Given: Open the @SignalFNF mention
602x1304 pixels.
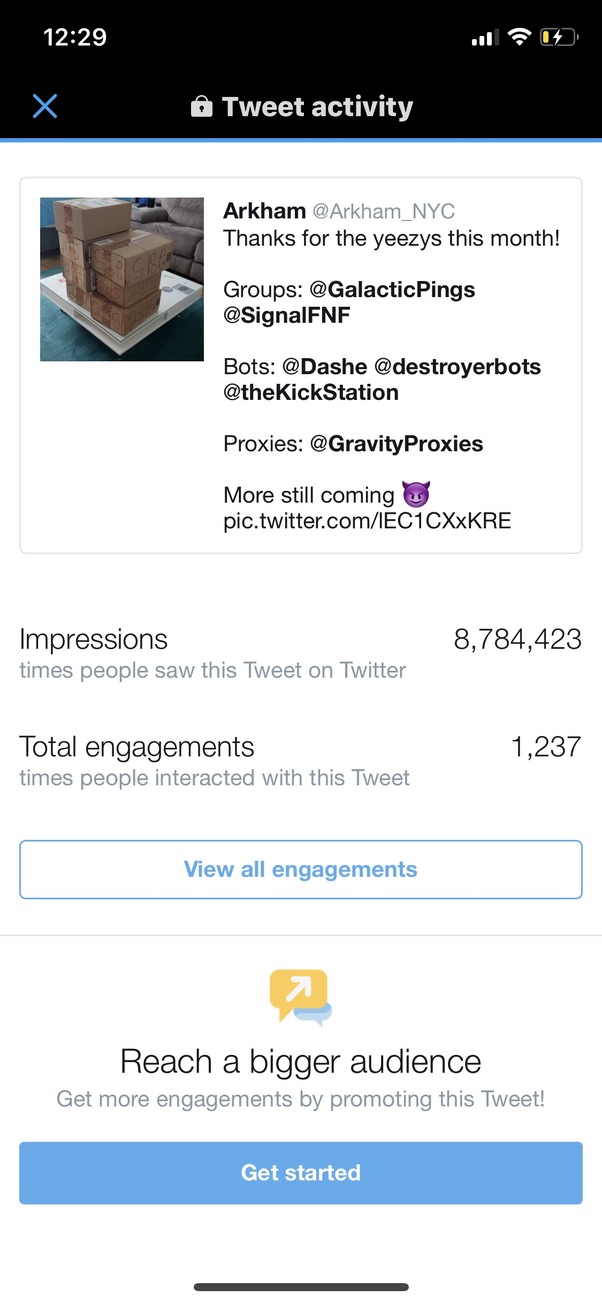Looking at the screenshot, I should coord(286,314).
